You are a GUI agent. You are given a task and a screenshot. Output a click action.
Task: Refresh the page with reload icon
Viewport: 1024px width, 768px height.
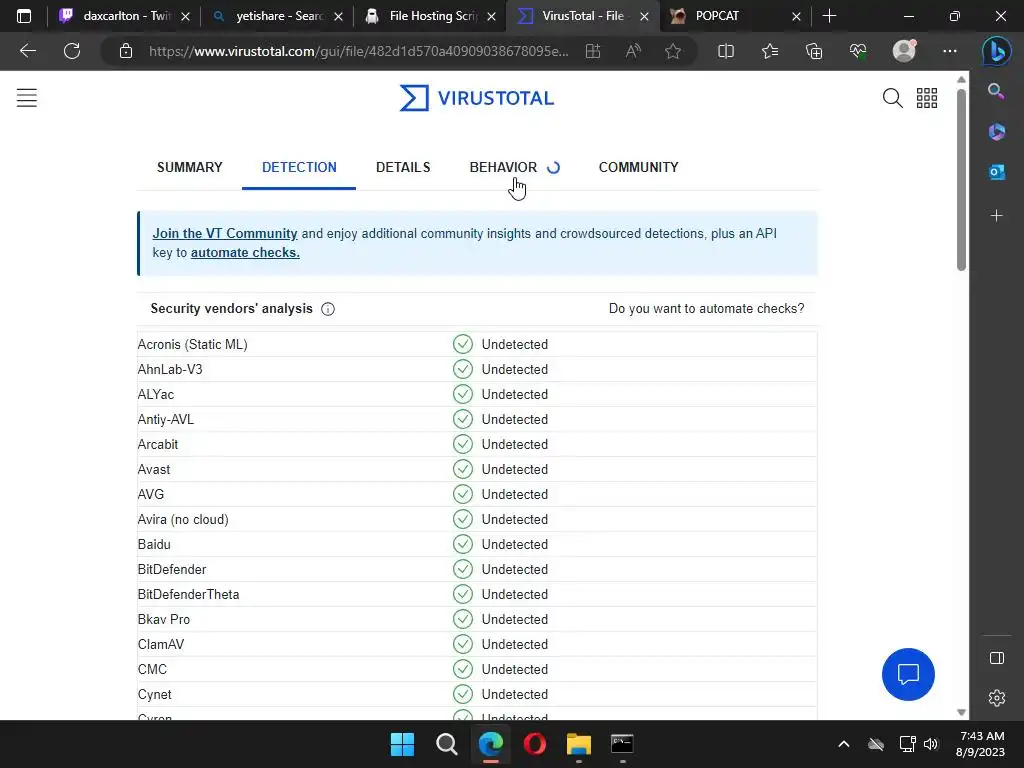click(x=72, y=51)
